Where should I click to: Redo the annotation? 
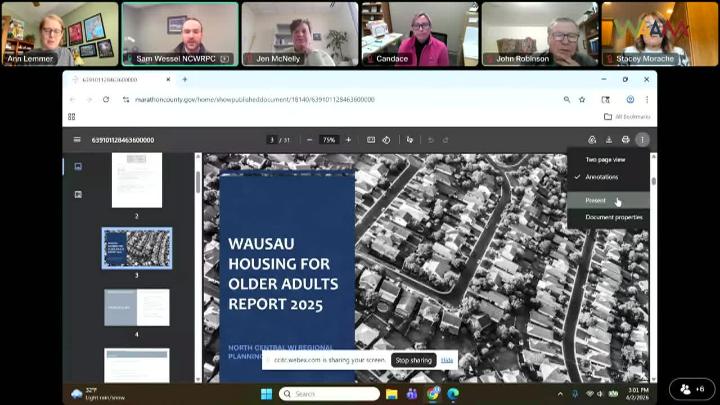(x=445, y=140)
